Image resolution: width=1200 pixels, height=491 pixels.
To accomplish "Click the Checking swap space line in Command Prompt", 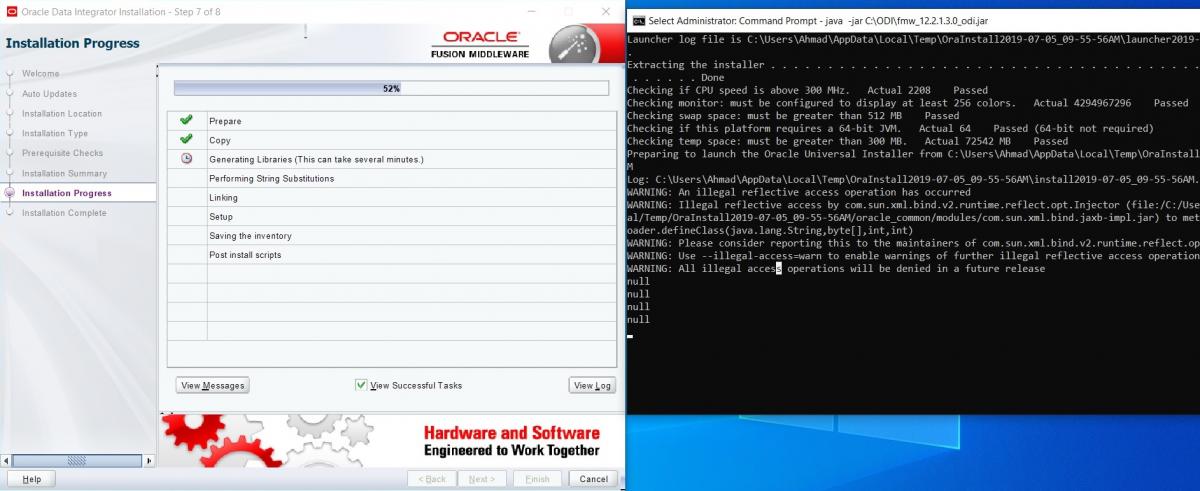I will tap(793, 115).
